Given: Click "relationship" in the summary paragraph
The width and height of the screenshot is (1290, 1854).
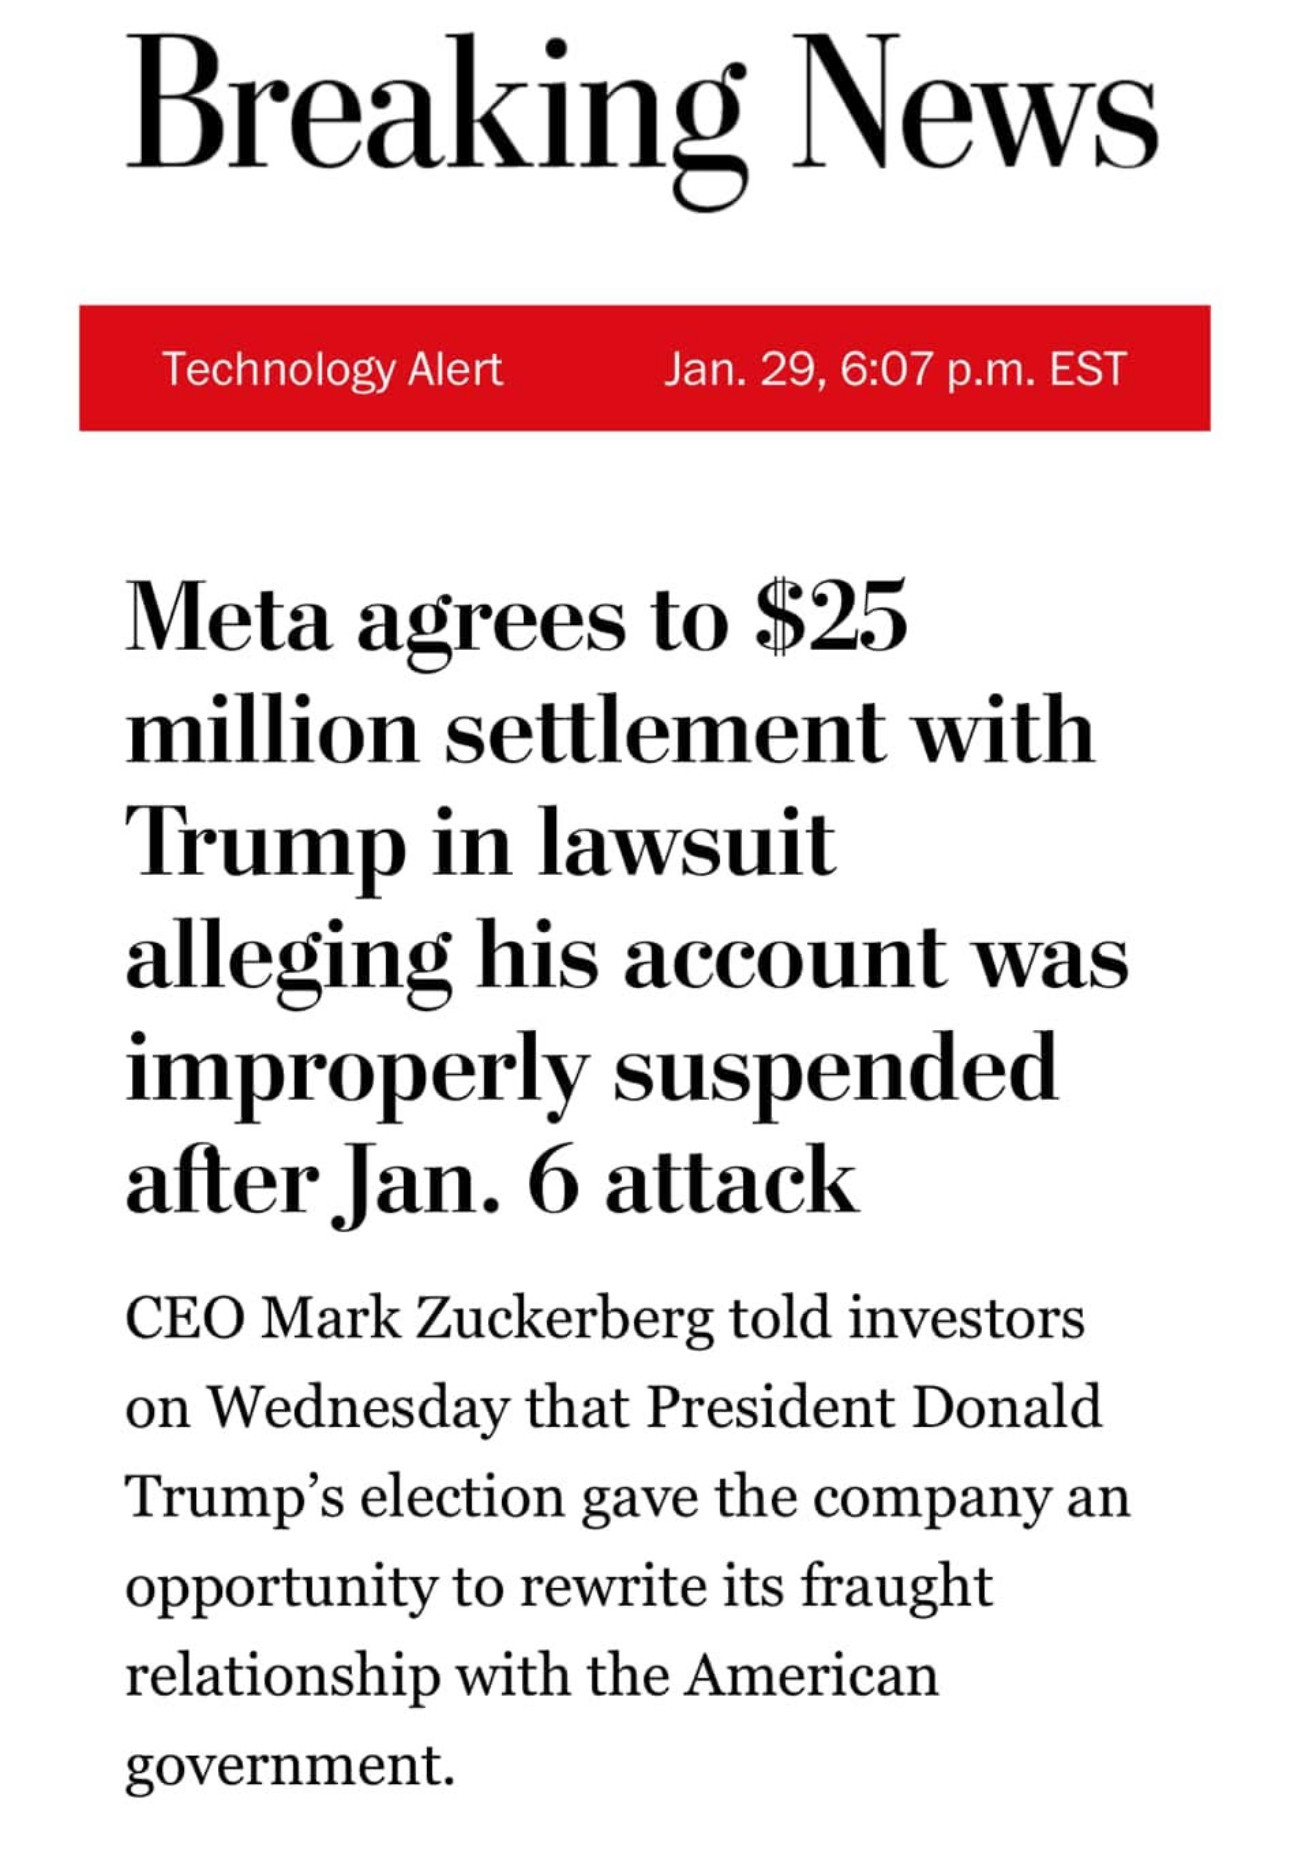Looking at the screenshot, I should tap(283, 1678).
